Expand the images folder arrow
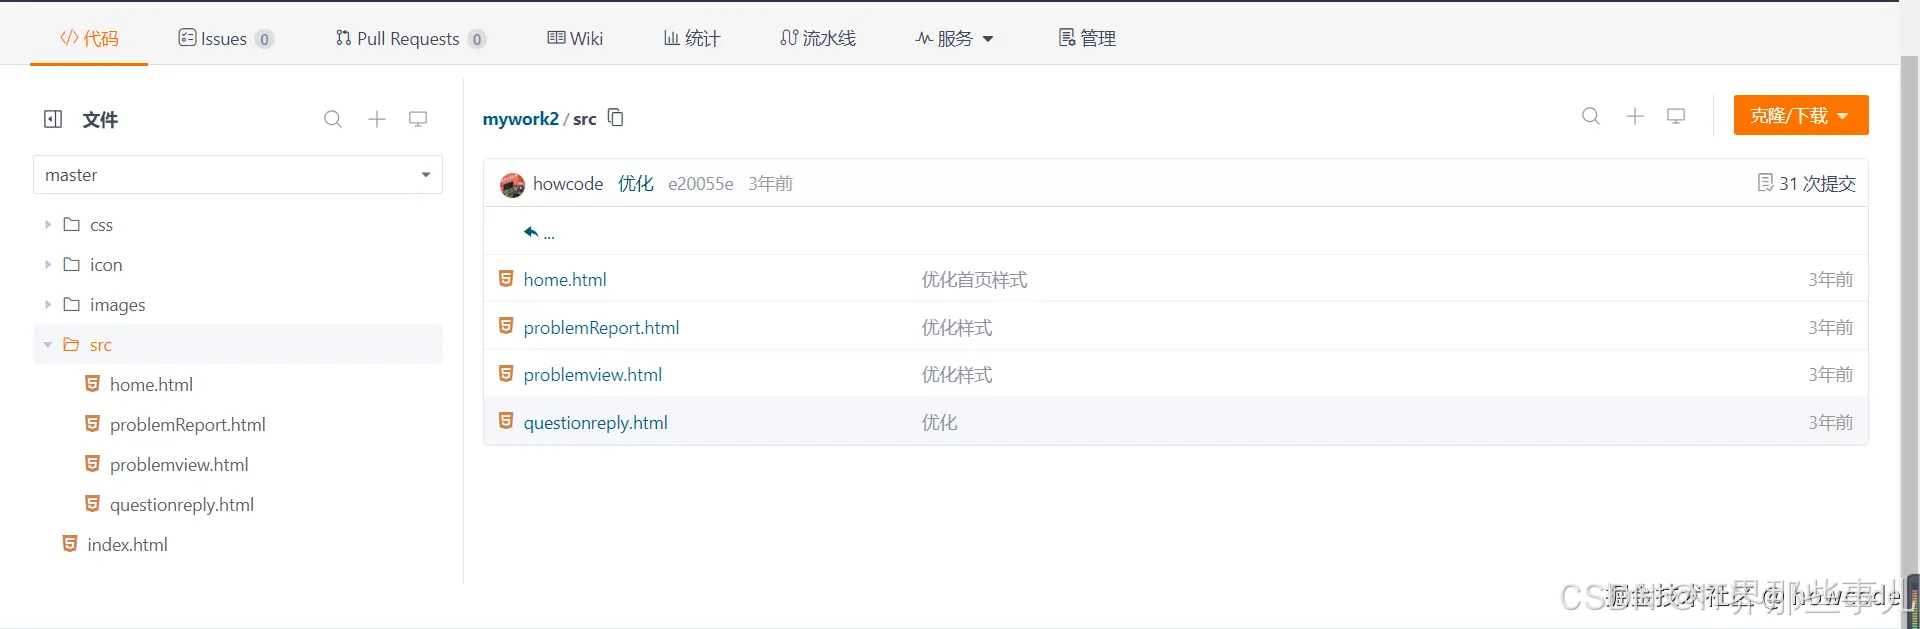The image size is (1920, 629). [47, 305]
